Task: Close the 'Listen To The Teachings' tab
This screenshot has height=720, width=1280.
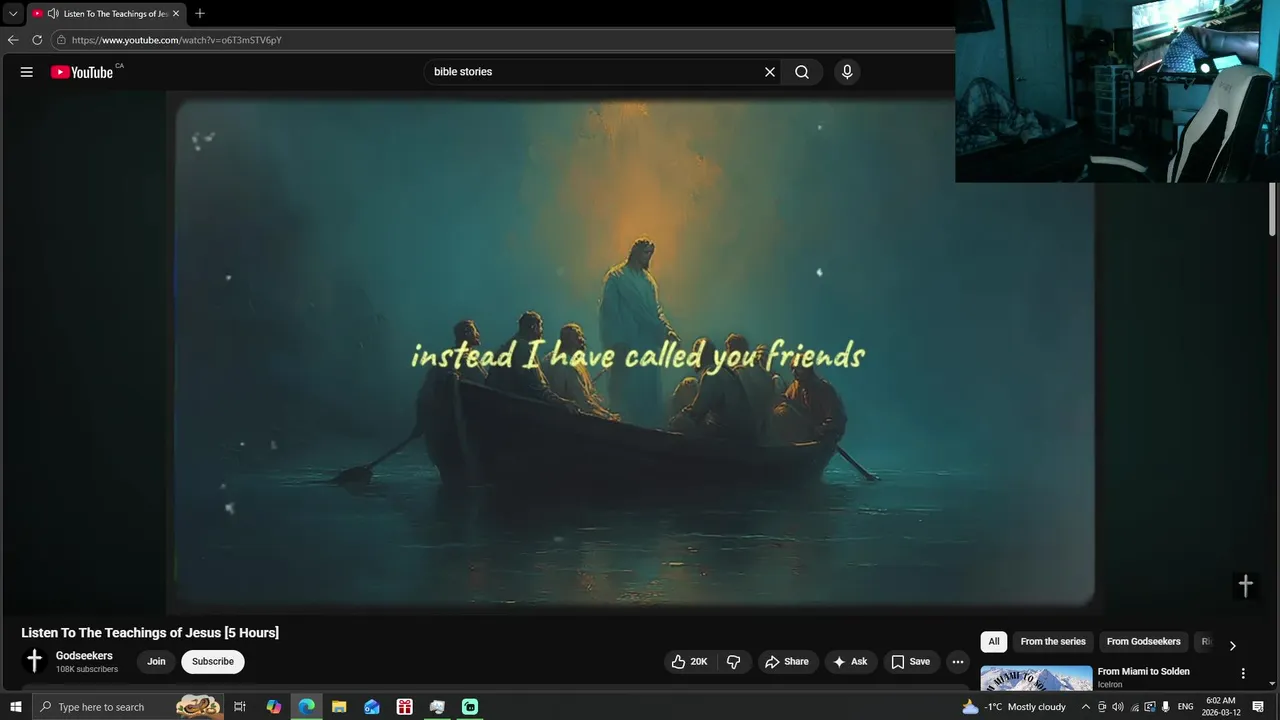Action: pyautogui.click(x=176, y=14)
